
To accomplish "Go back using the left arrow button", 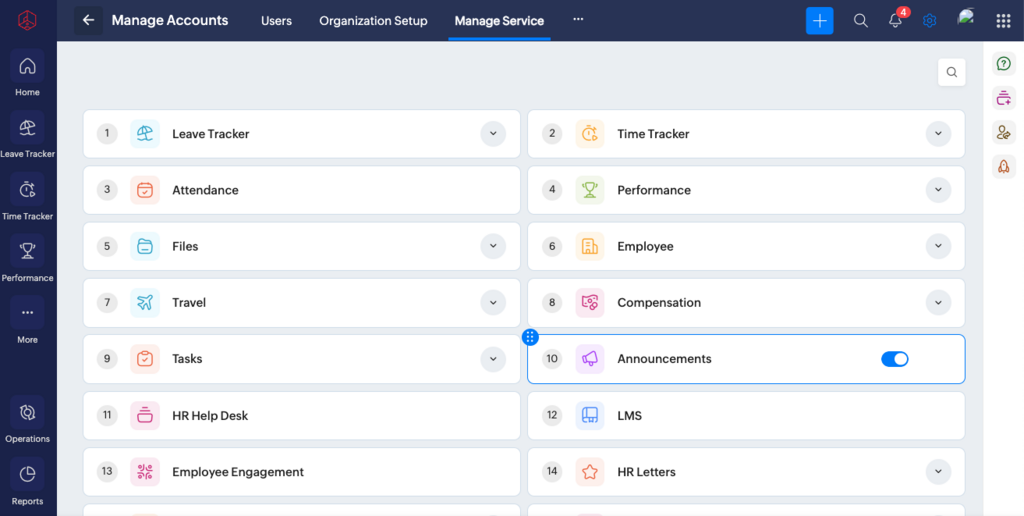I will 88,21.
